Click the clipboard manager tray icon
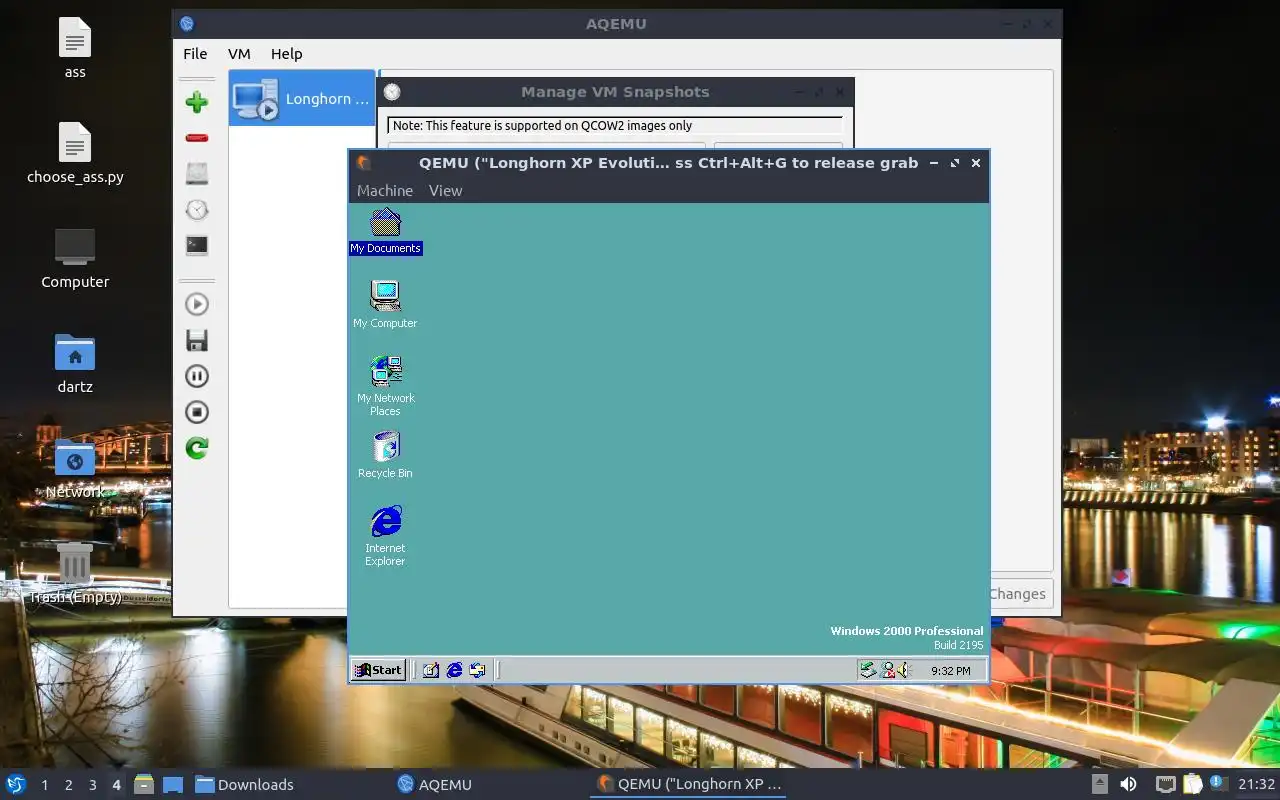 (1192, 784)
